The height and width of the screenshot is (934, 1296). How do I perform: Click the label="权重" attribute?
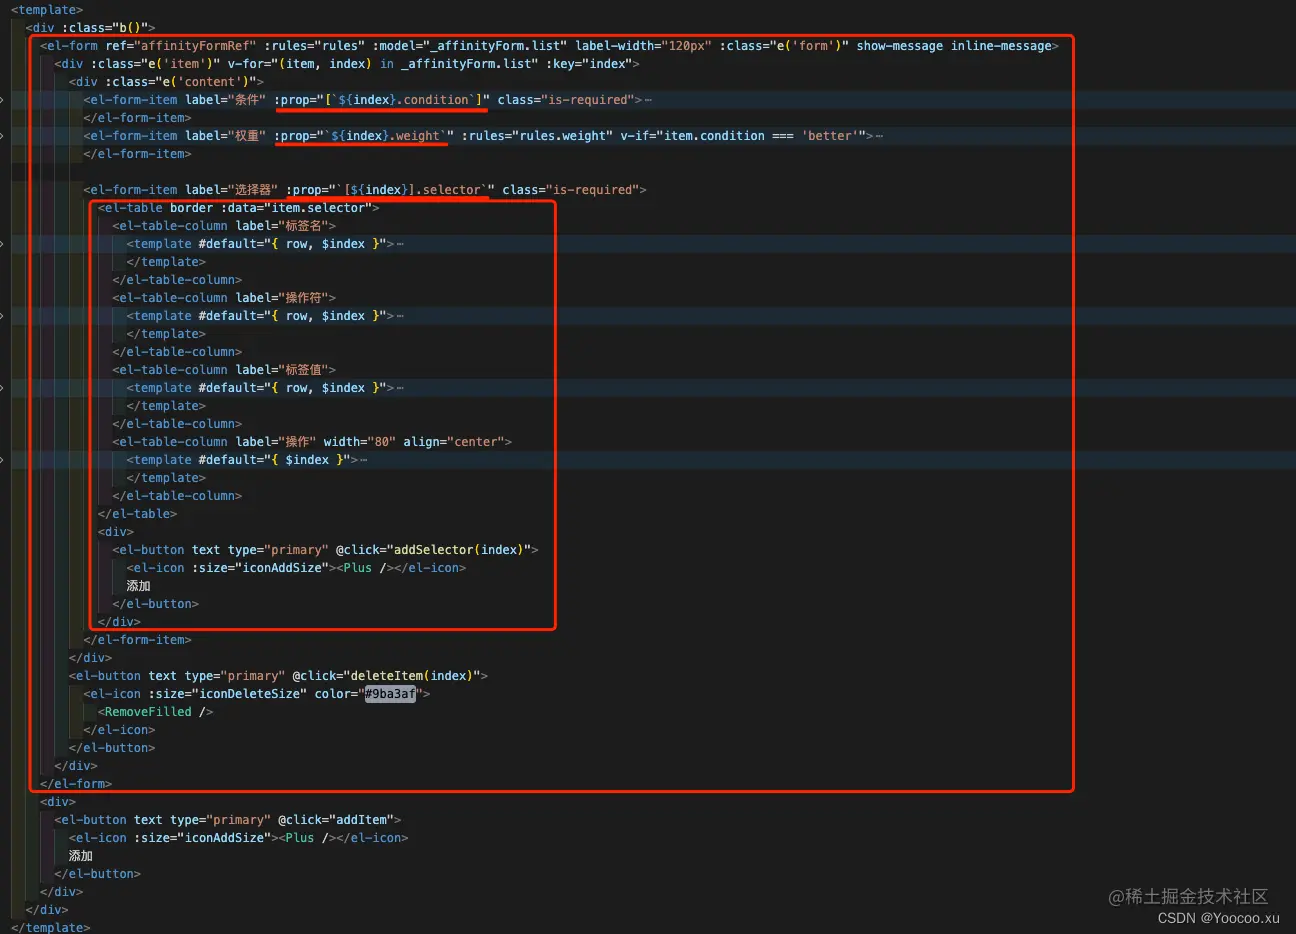tap(225, 136)
